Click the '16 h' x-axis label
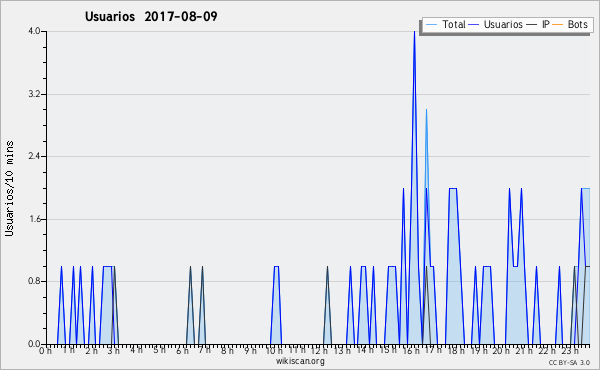Image resolution: width=600 pixels, height=370 pixels. [x=411, y=351]
